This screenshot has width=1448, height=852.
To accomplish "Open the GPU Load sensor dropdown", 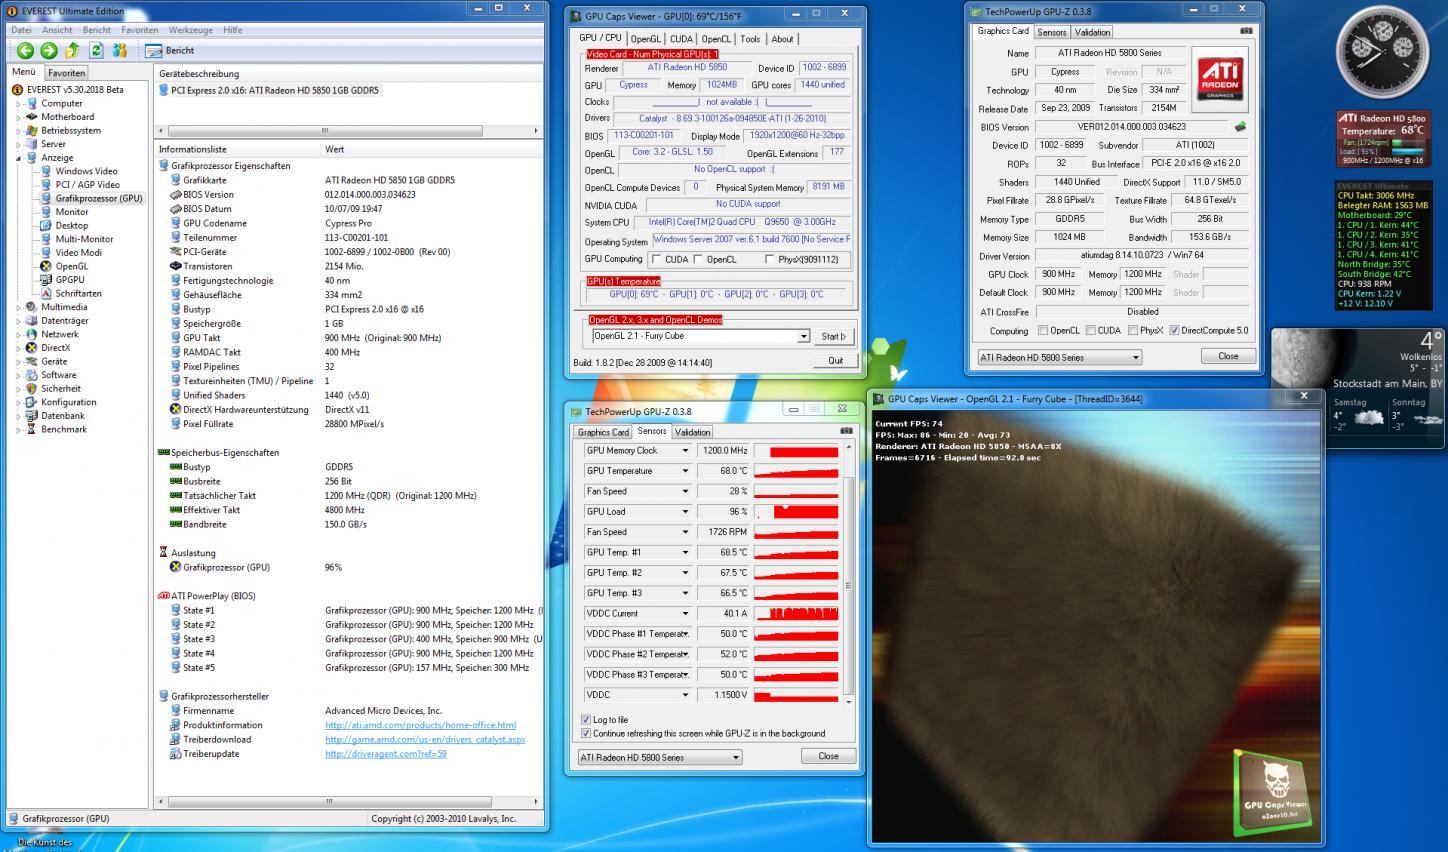I will tap(685, 512).
